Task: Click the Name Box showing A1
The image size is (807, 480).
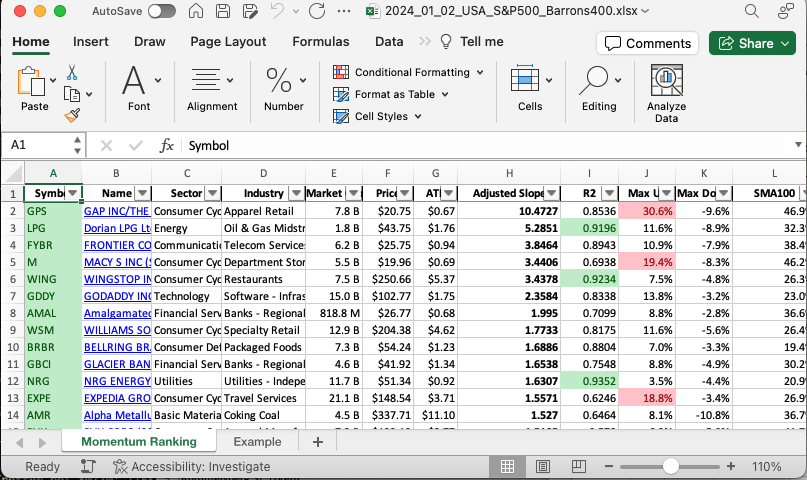Action: click(40, 145)
